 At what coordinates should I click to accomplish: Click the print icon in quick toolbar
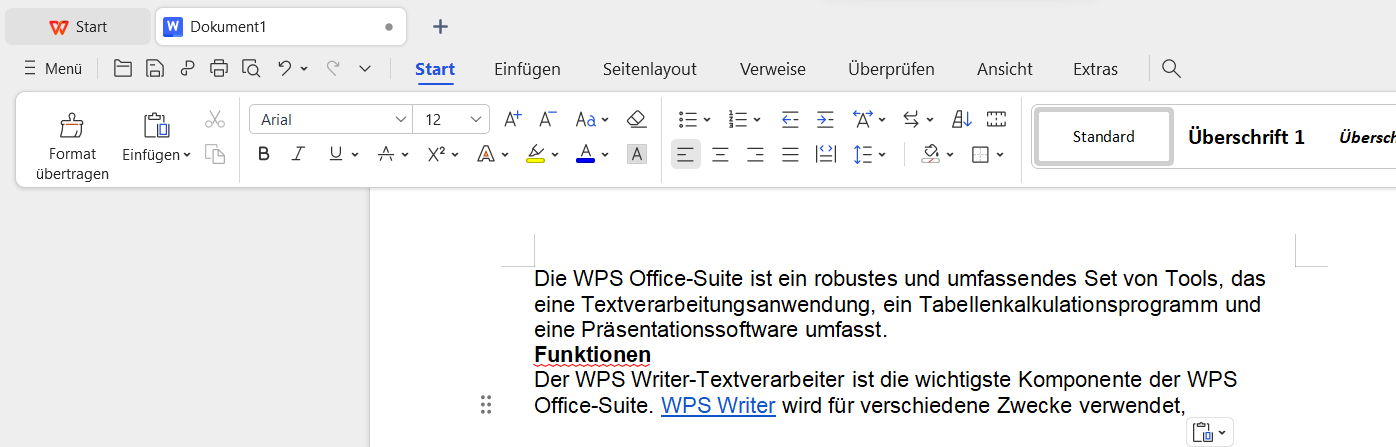point(219,68)
